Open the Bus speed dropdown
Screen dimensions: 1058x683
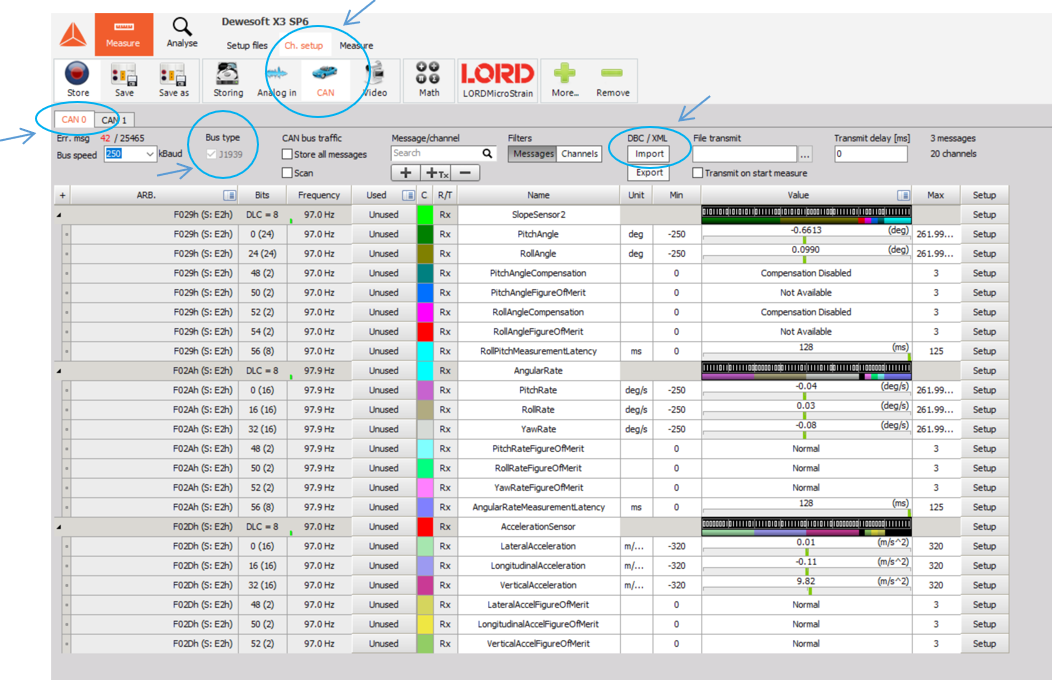coord(149,154)
